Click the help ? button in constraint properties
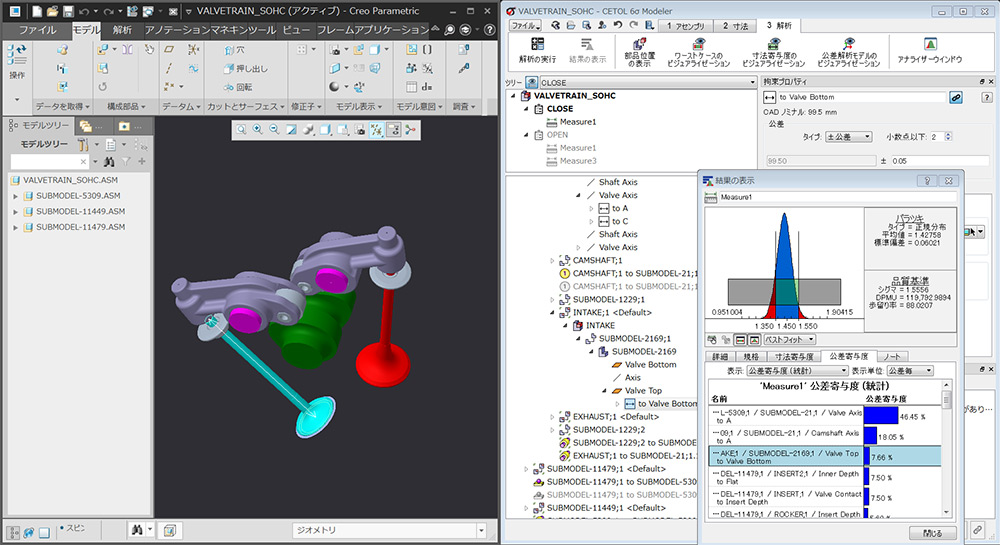This screenshot has width=1000, height=545. pyautogui.click(x=987, y=98)
